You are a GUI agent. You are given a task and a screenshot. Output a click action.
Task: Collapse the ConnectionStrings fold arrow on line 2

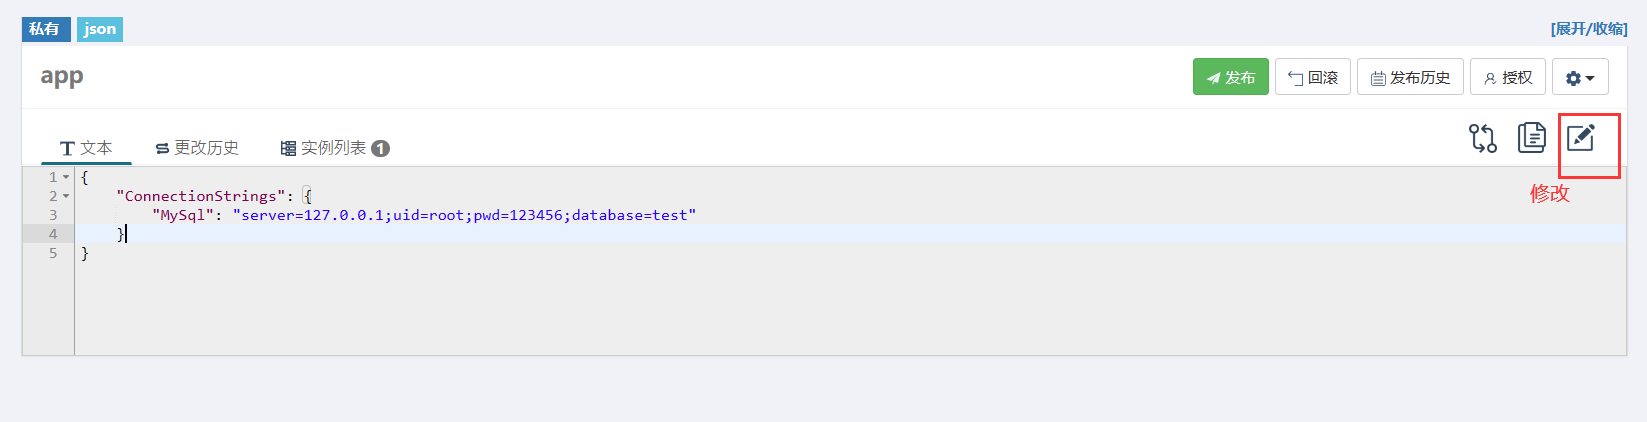[x=66, y=196]
